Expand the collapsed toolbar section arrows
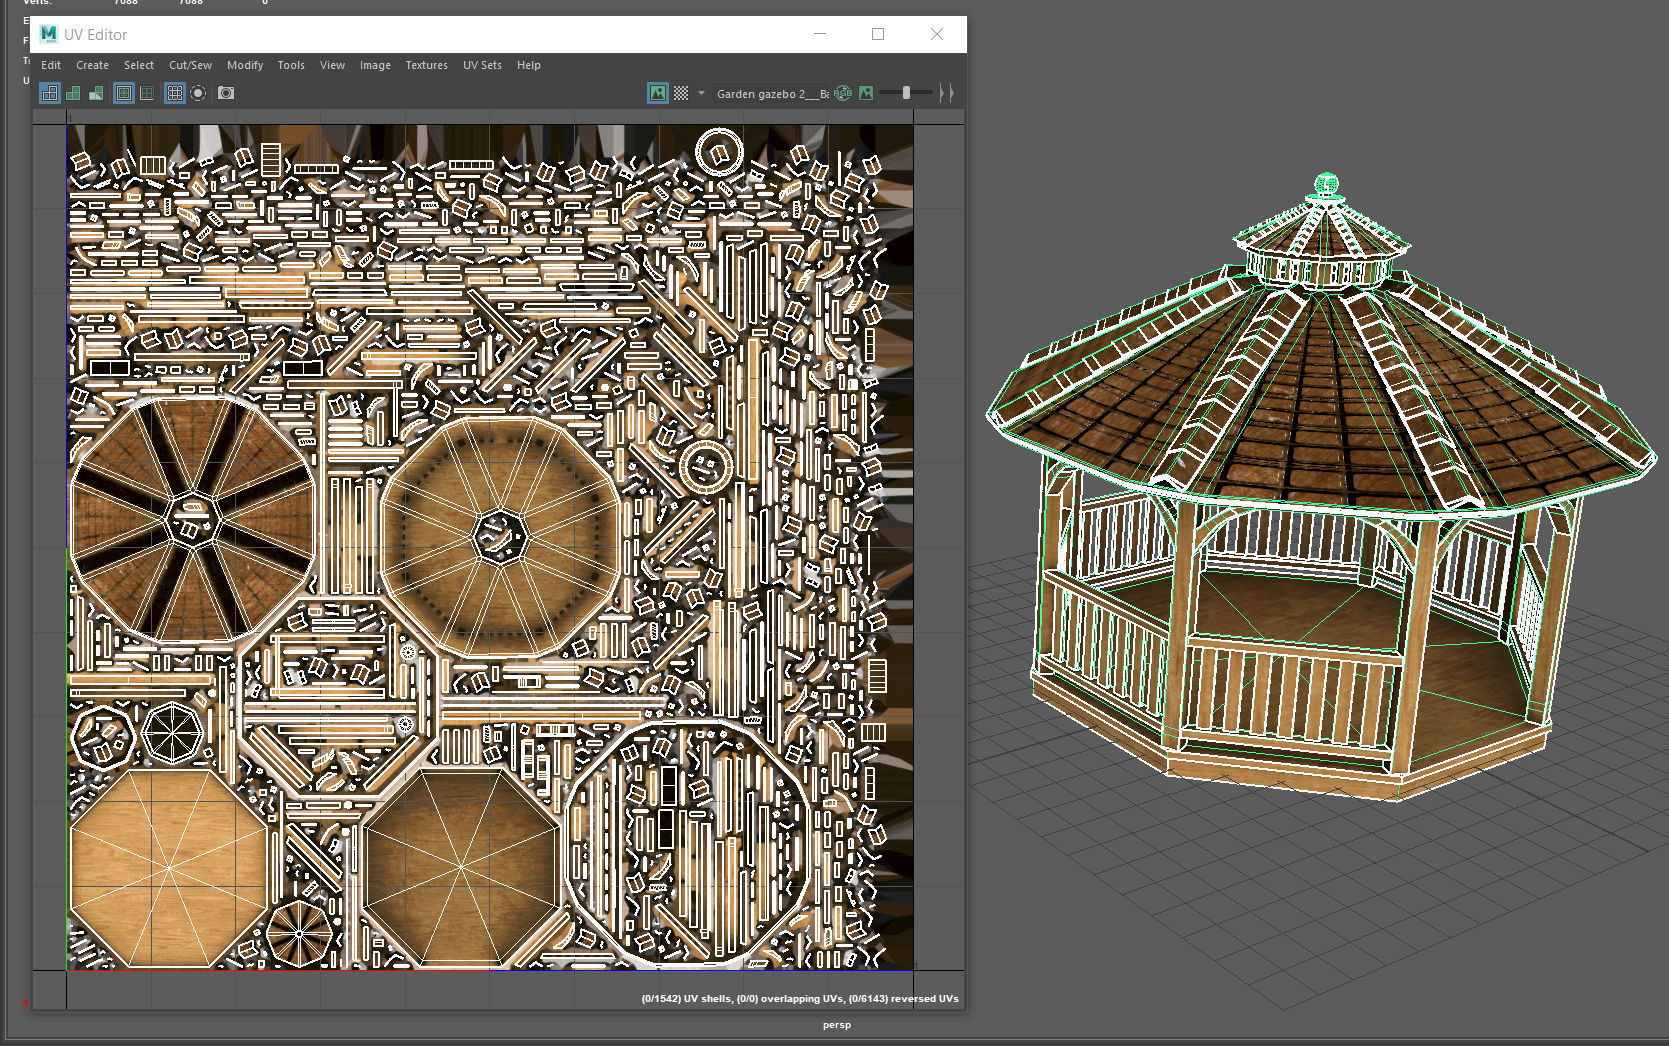 click(946, 93)
